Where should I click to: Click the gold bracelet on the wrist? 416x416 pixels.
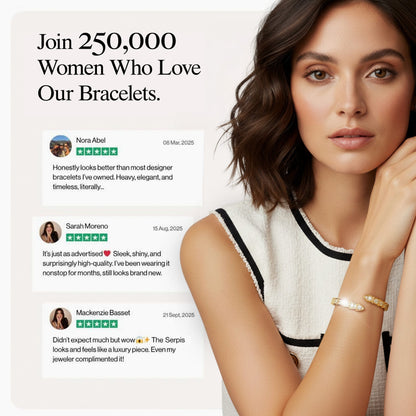coord(360,303)
